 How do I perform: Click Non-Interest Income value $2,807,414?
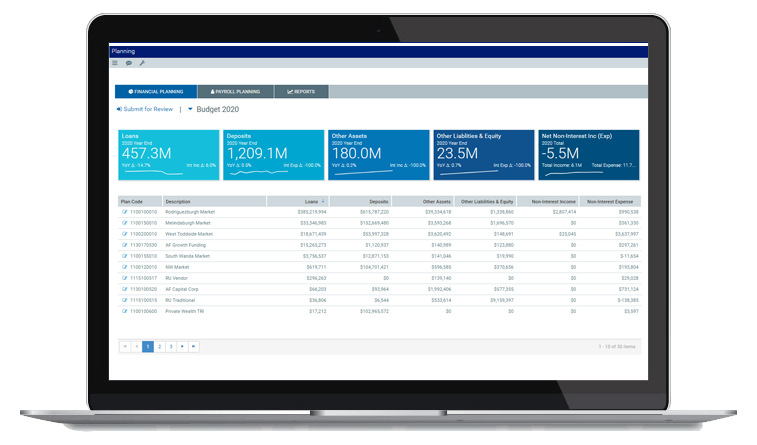coord(564,212)
